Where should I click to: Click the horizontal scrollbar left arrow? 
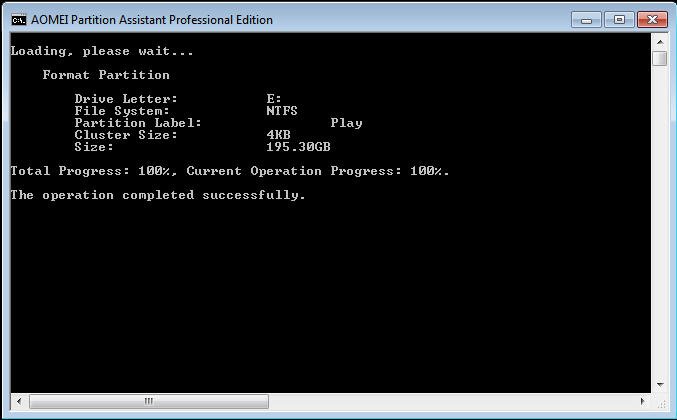click(x=17, y=401)
